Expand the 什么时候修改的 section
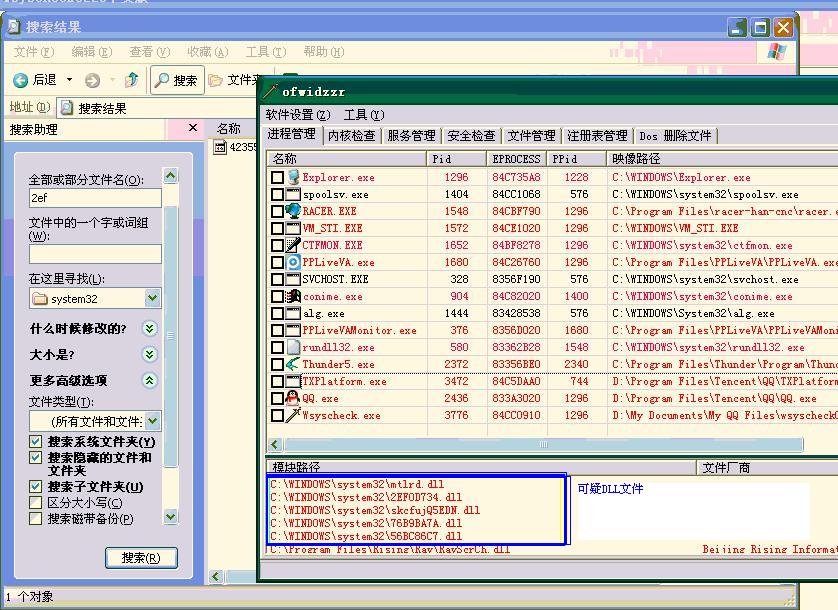Viewport: 838px width, 610px height. click(x=150, y=328)
